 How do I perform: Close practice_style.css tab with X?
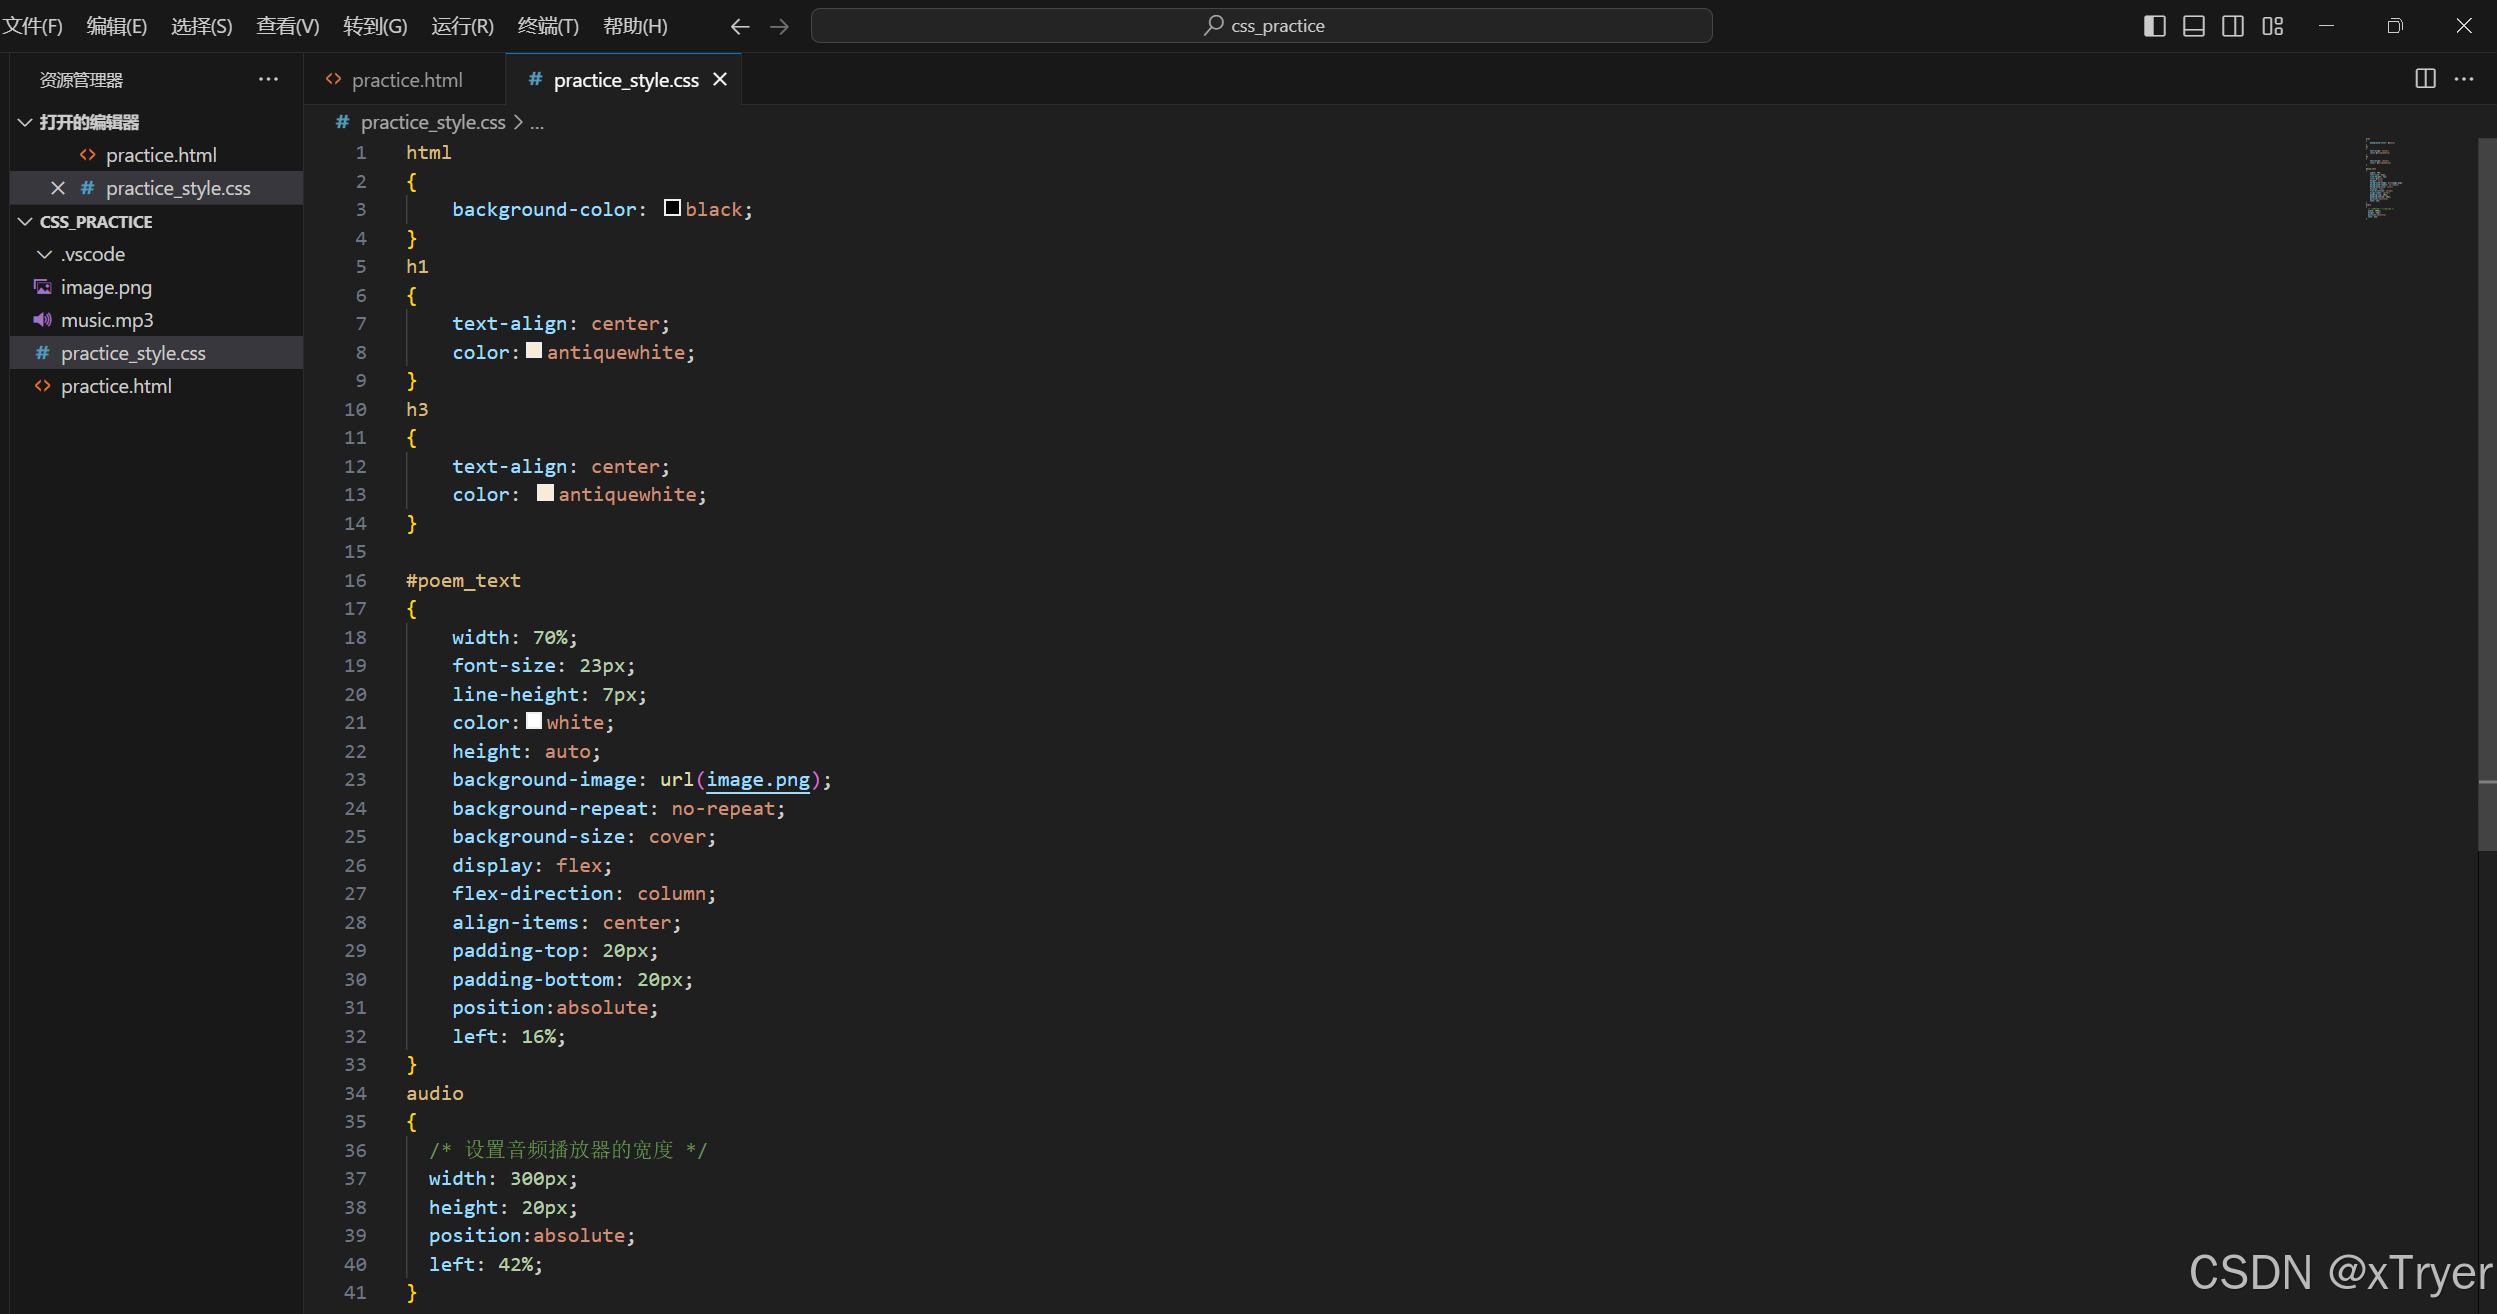(720, 79)
